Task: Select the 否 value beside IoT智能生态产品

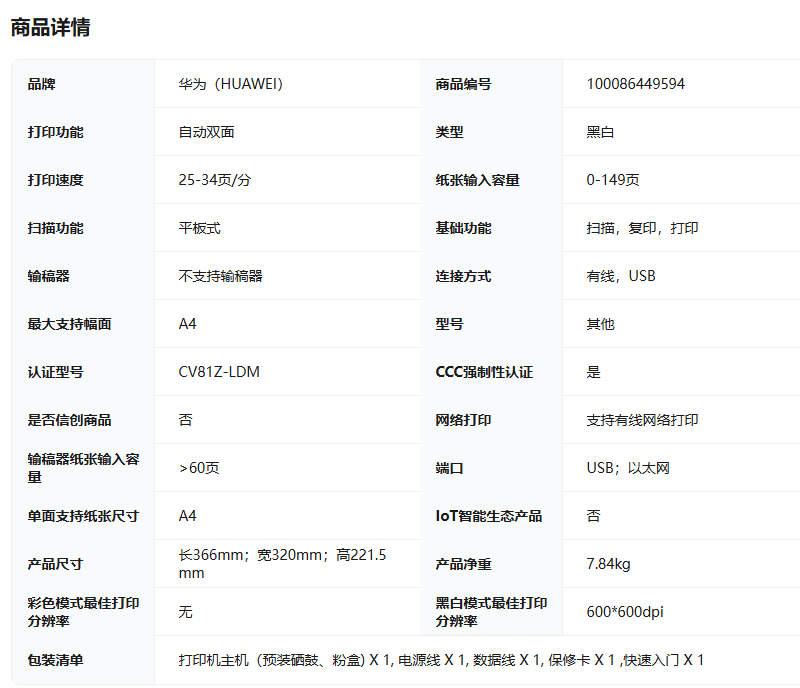Action: point(593,515)
